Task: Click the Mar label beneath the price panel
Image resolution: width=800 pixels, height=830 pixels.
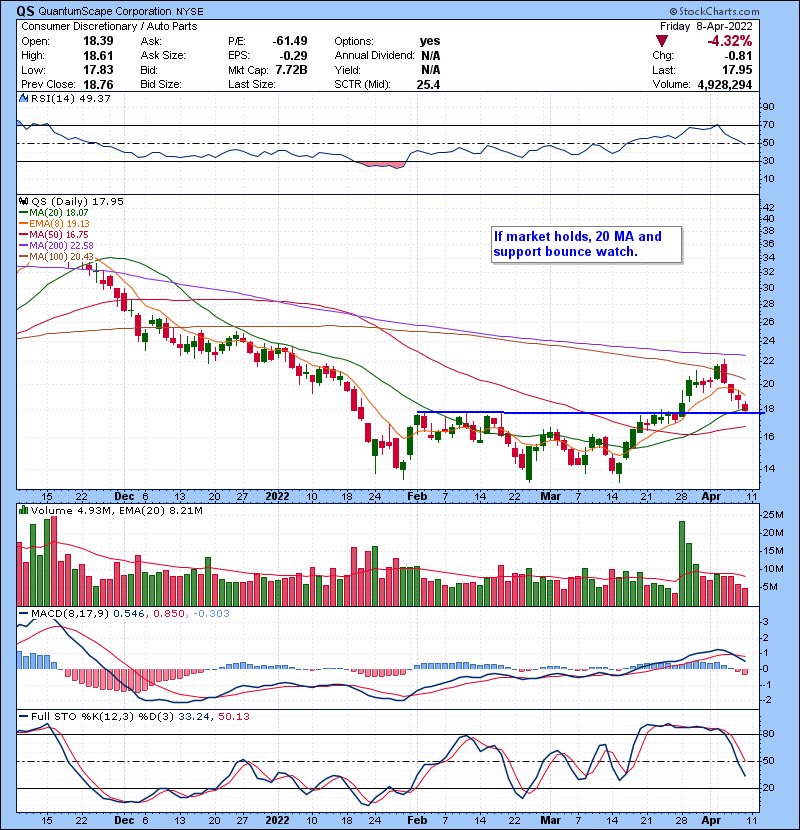Action: tap(551, 497)
